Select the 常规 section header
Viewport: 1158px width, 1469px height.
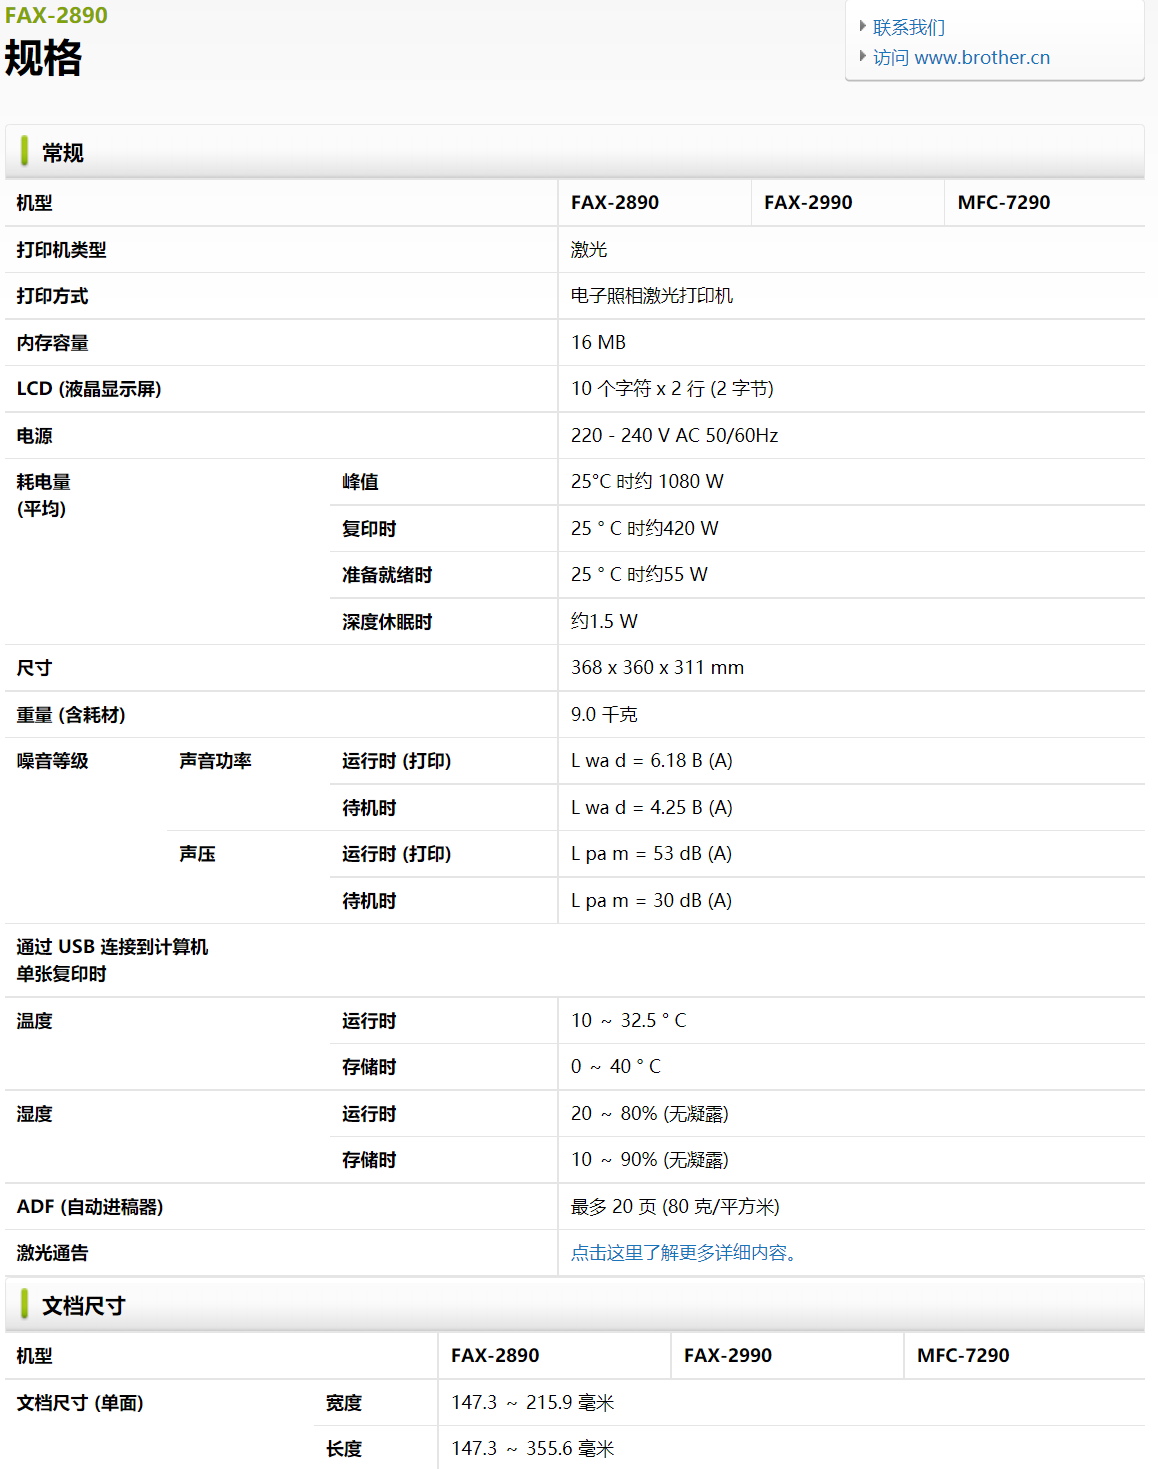(x=575, y=152)
